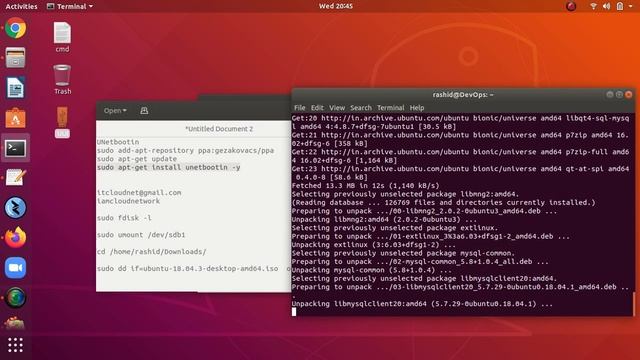Click 'Unpacking mysql-common' terminal line
The height and width of the screenshot is (360, 640).
[371, 270]
